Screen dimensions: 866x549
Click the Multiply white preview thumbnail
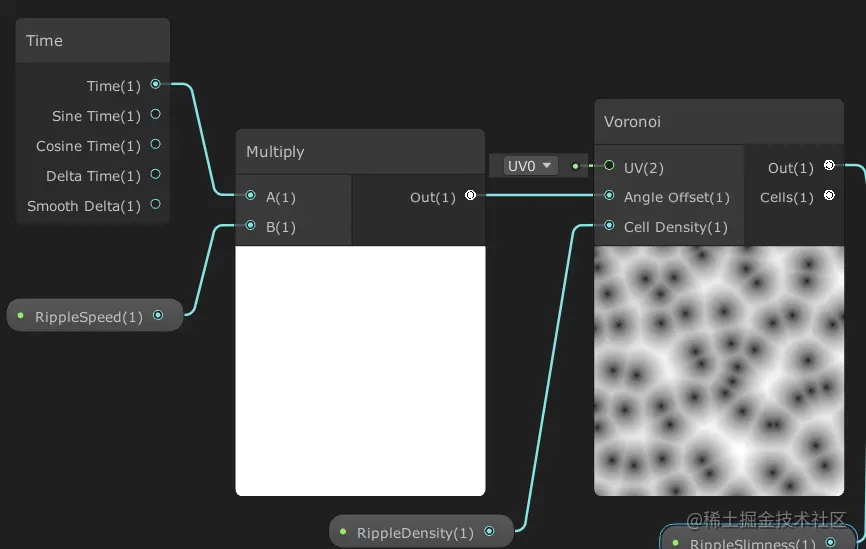pyautogui.click(x=360, y=371)
